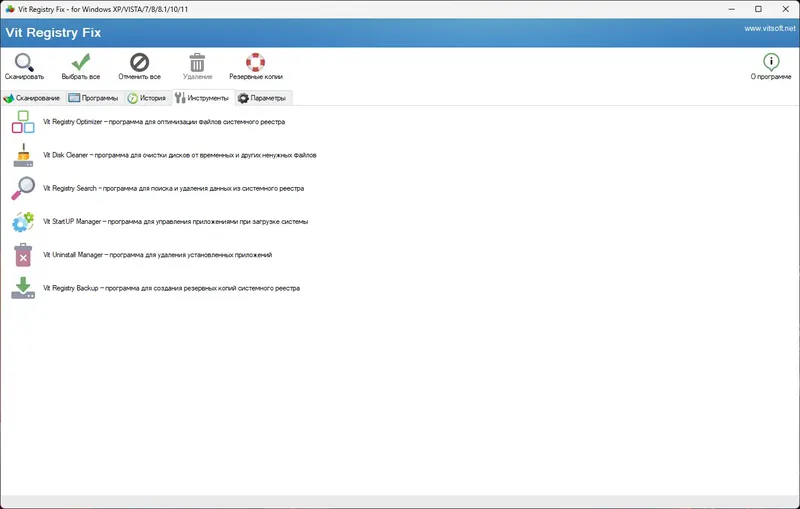Viewport: 800px width, 509px height.
Task: Launch Vit Disk Cleaner brush icon
Action: (x=23, y=155)
